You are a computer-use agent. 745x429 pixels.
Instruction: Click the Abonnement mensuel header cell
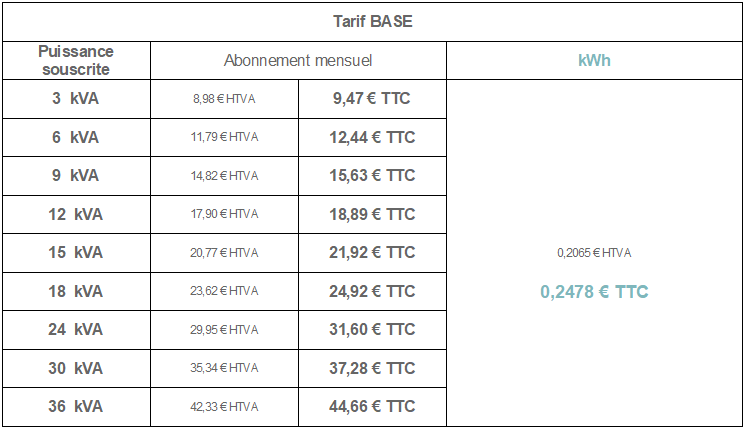(x=298, y=60)
